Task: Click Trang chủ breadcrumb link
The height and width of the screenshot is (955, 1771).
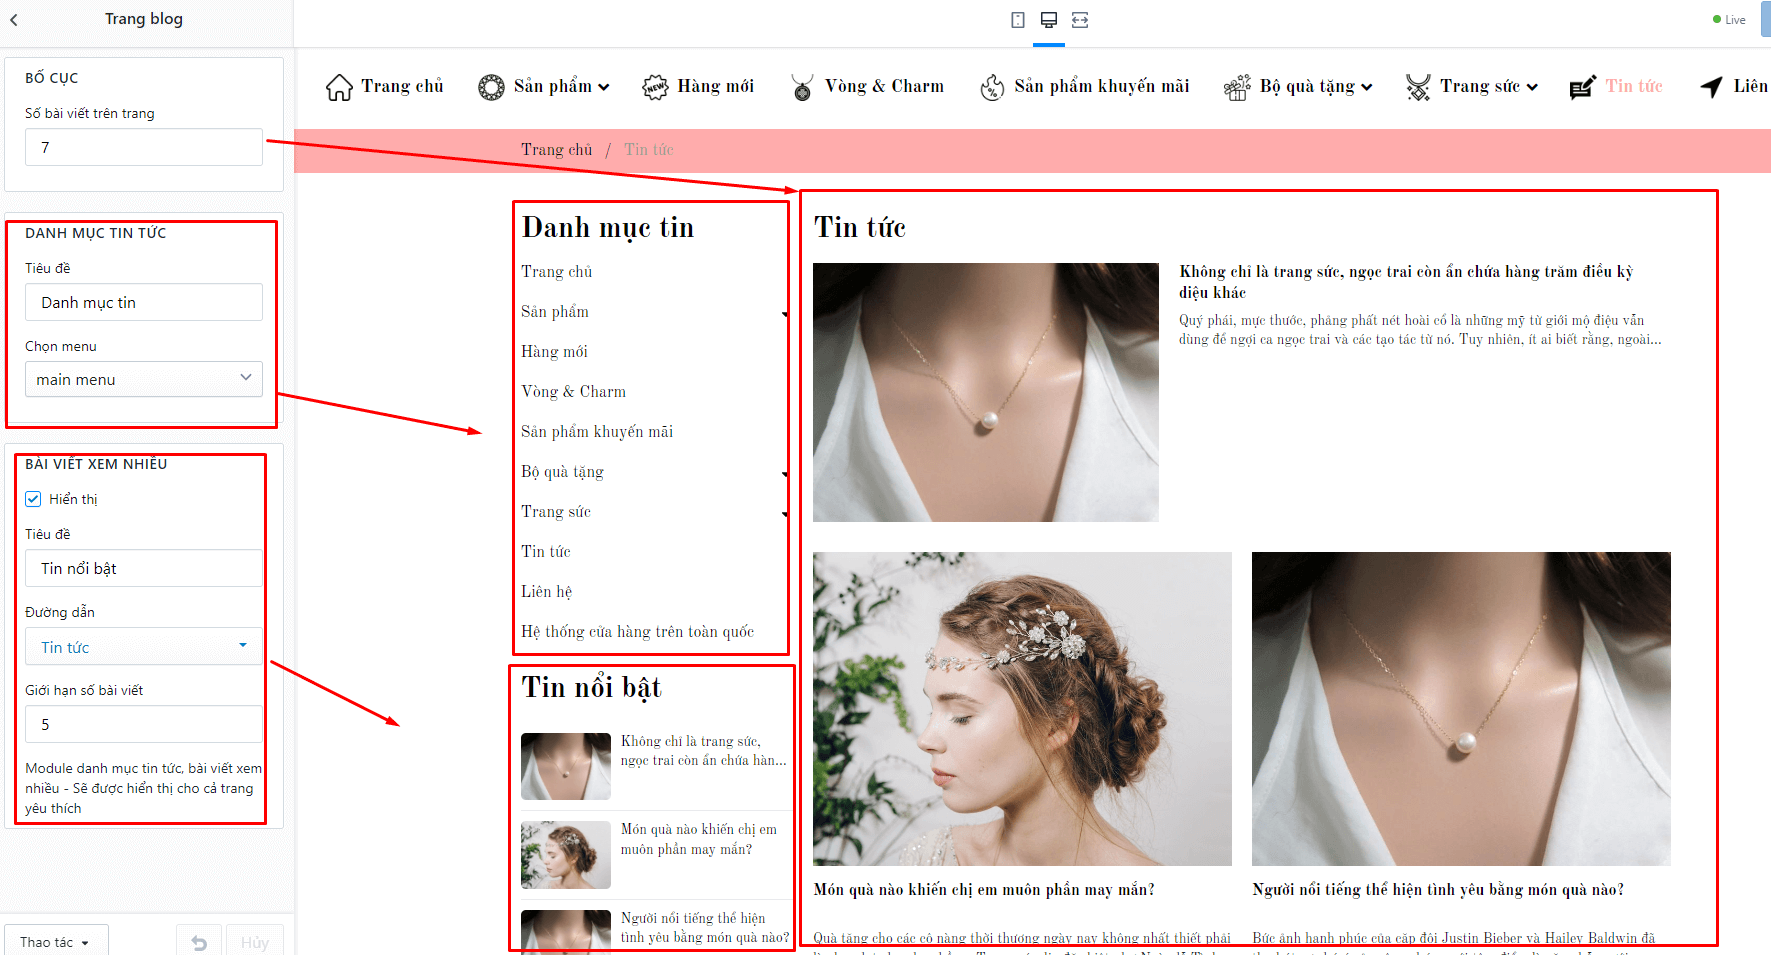Action: (556, 150)
